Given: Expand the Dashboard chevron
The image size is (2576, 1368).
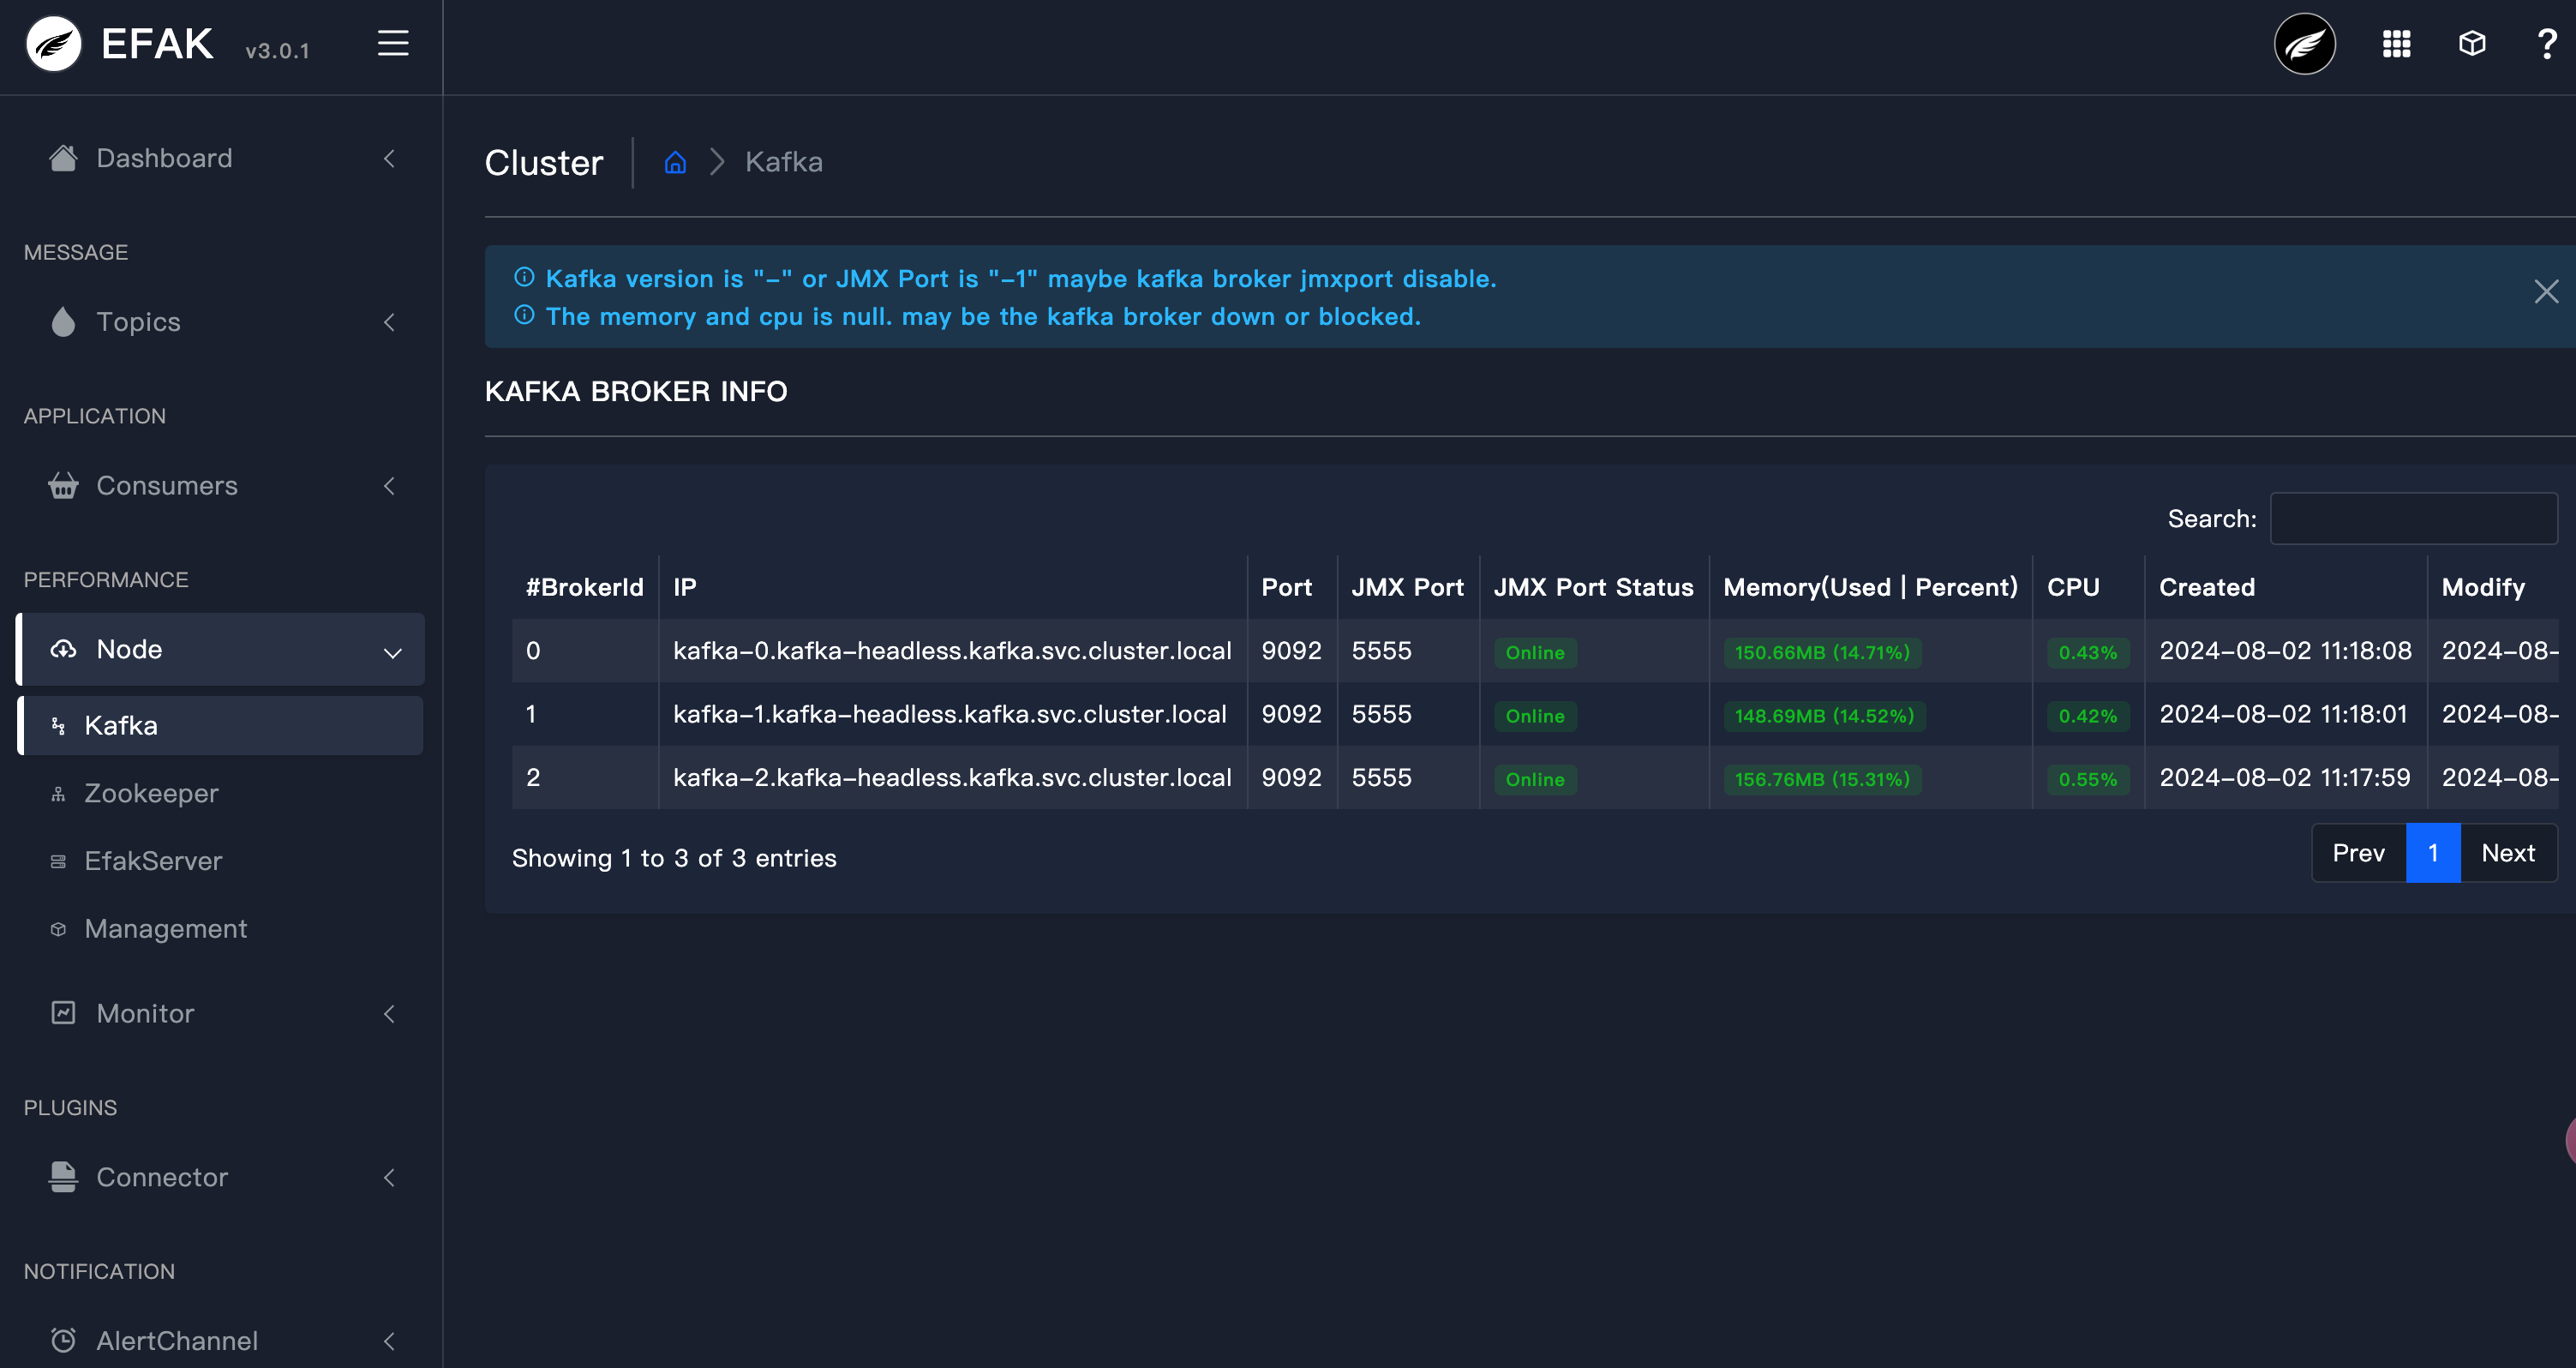Looking at the screenshot, I should (x=389, y=158).
